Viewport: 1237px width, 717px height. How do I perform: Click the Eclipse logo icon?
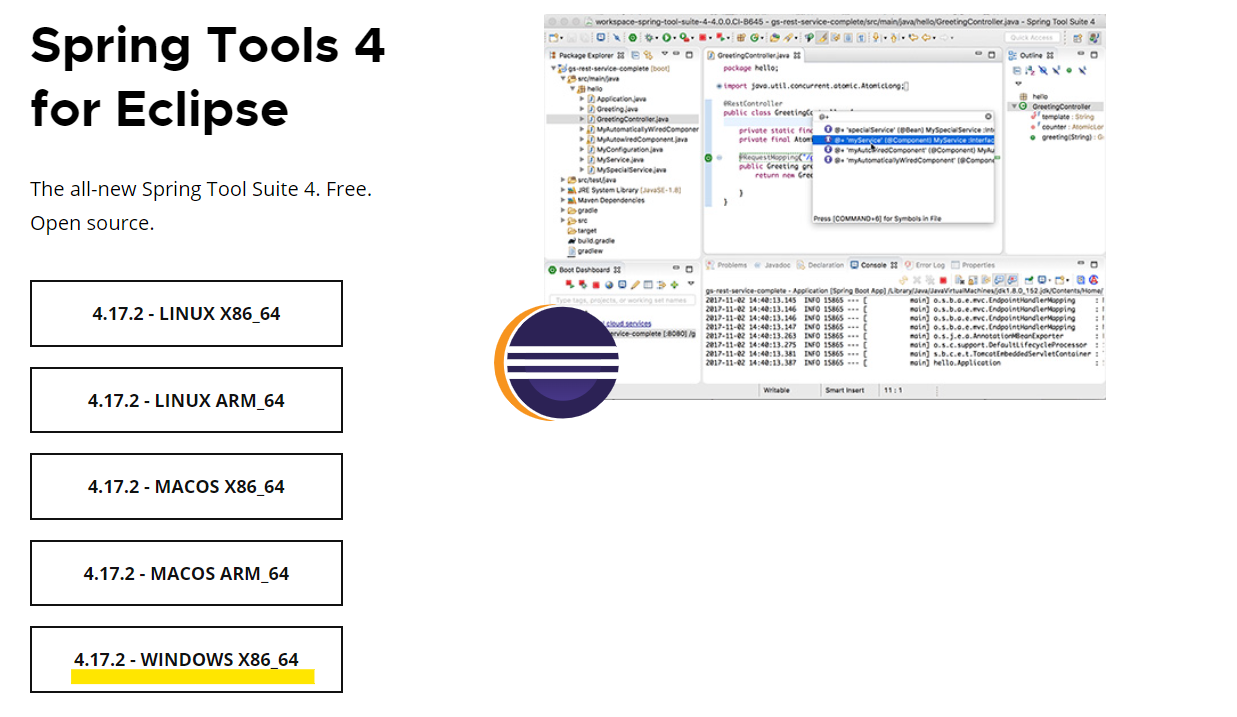pyautogui.click(x=556, y=363)
